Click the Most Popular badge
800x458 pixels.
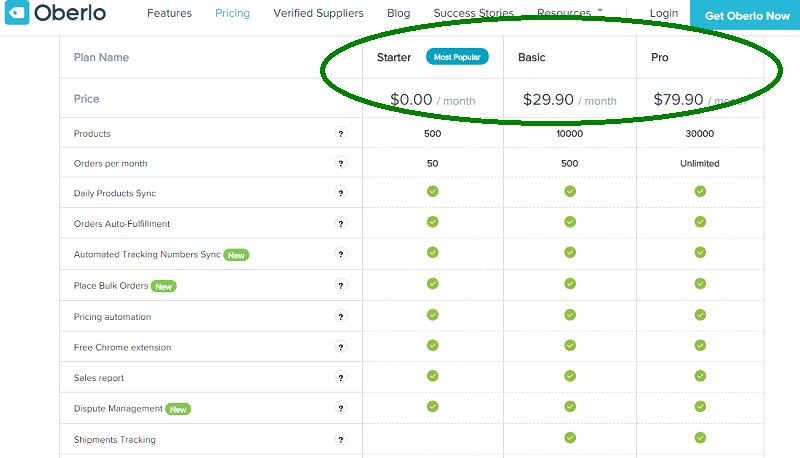(457, 57)
